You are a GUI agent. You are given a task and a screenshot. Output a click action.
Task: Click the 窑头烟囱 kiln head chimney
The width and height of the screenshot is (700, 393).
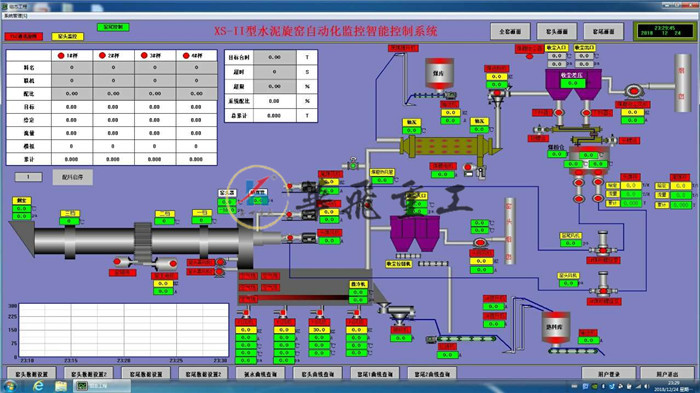pos(509,231)
